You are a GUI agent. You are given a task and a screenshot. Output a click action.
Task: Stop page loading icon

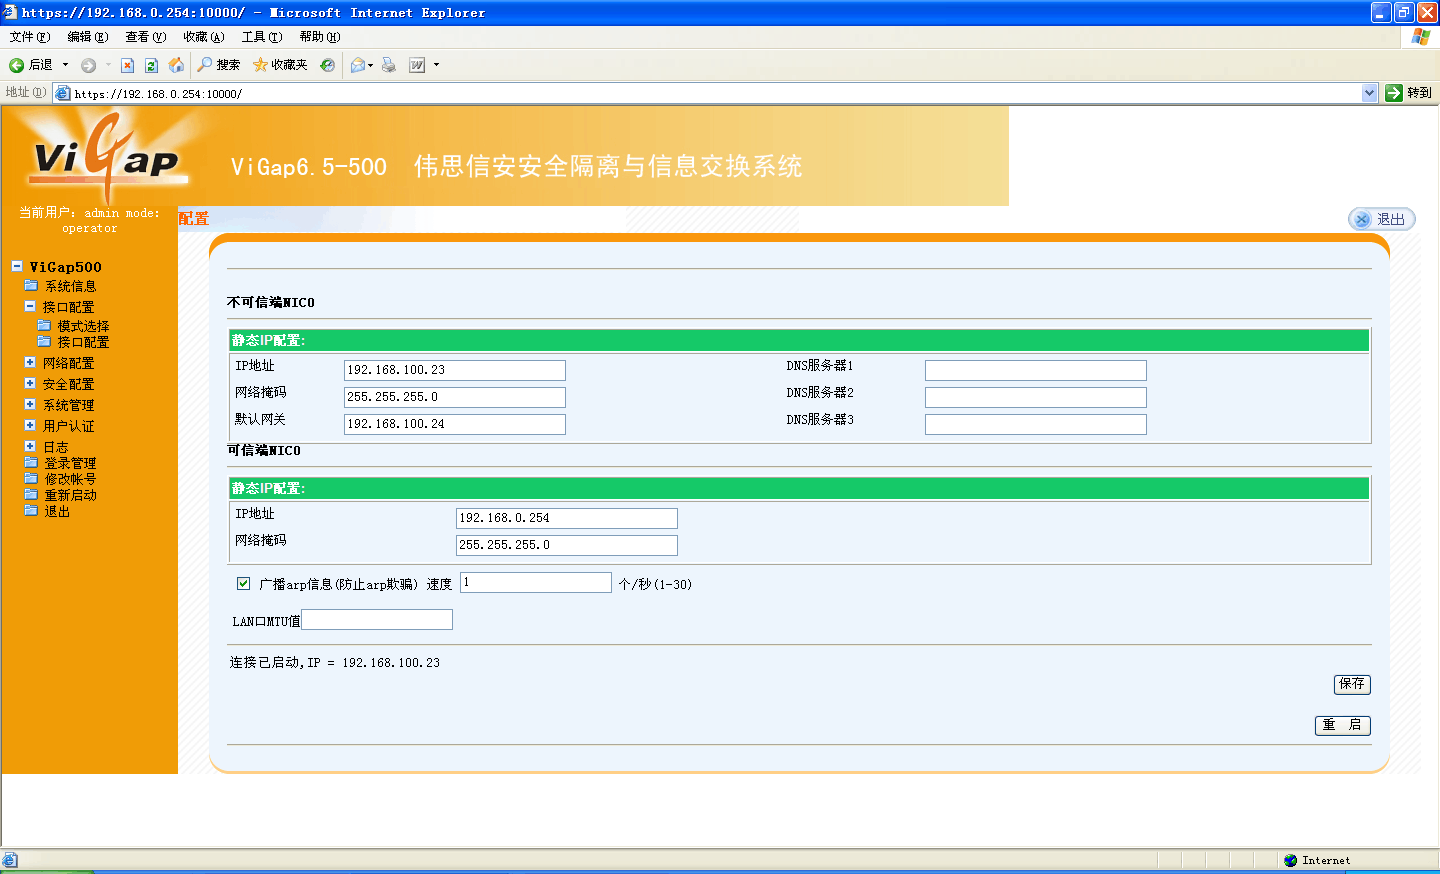click(x=127, y=65)
